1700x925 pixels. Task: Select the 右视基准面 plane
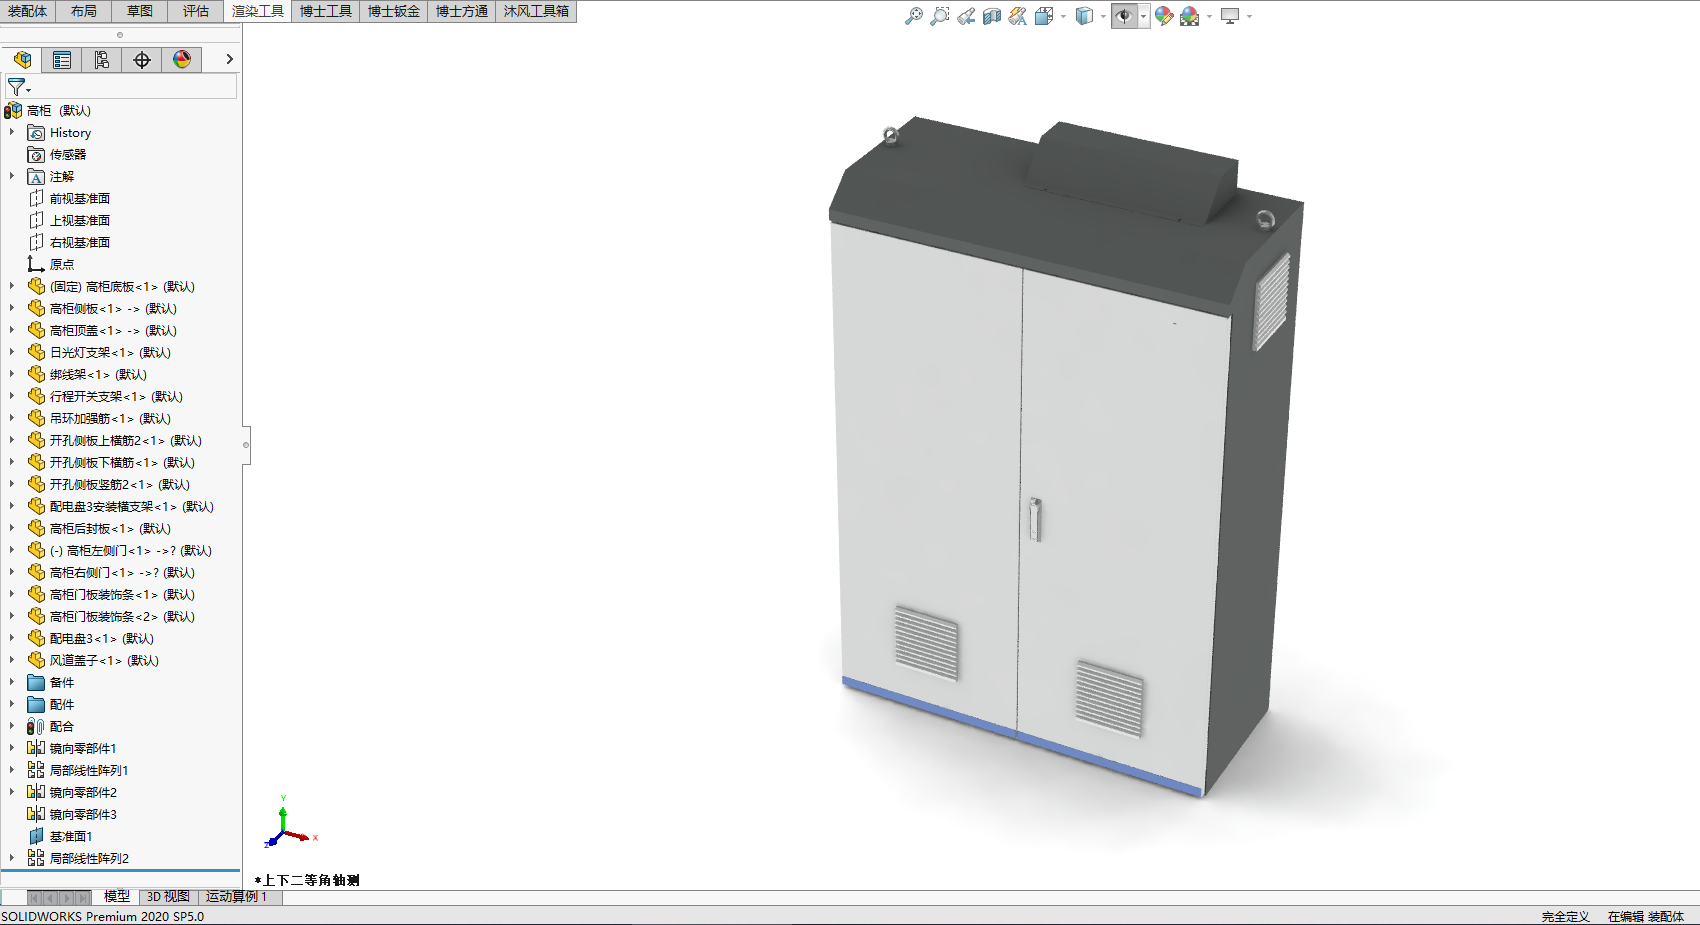(x=80, y=243)
